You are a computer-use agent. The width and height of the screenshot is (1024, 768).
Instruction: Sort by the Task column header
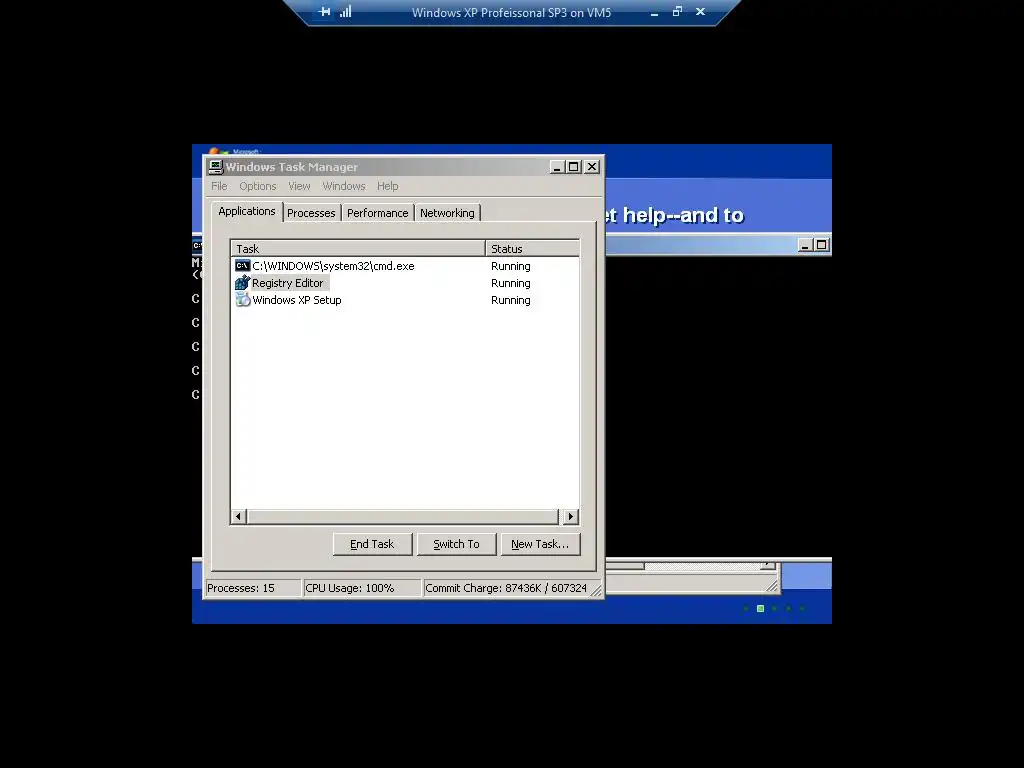pyautogui.click(x=358, y=249)
